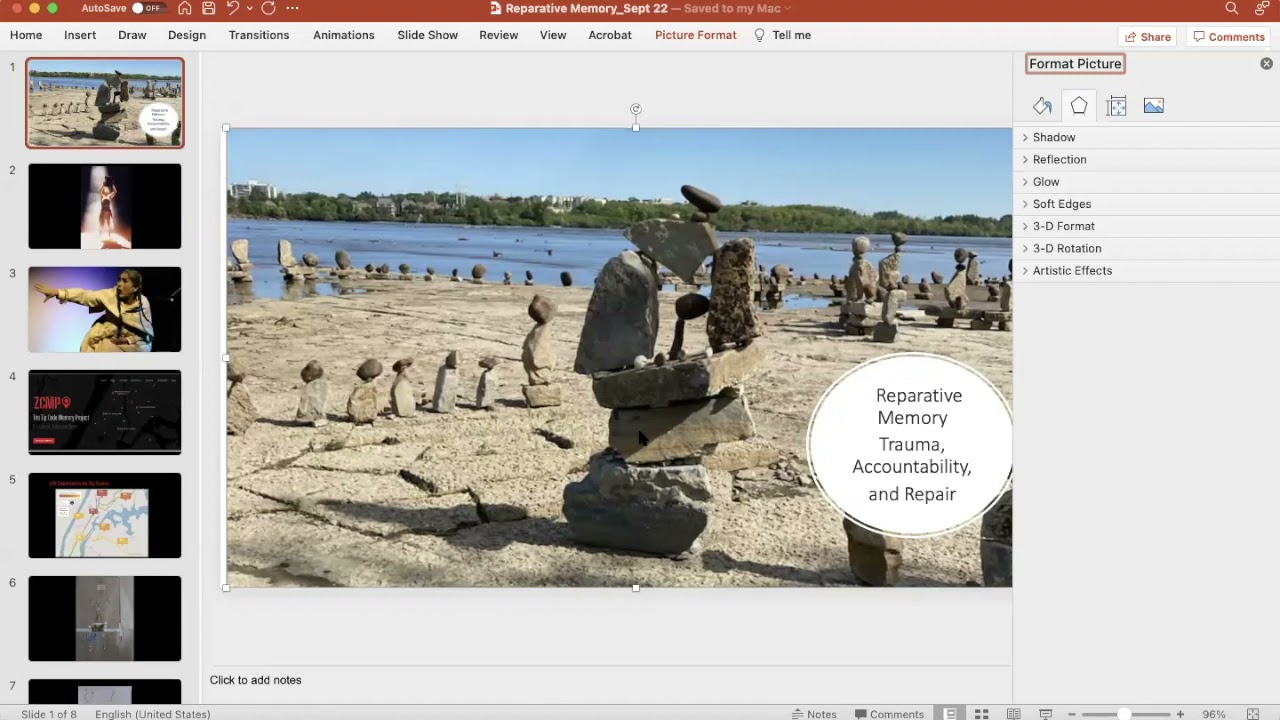Click English (United States) language indicator
The image size is (1280, 720).
coord(153,714)
